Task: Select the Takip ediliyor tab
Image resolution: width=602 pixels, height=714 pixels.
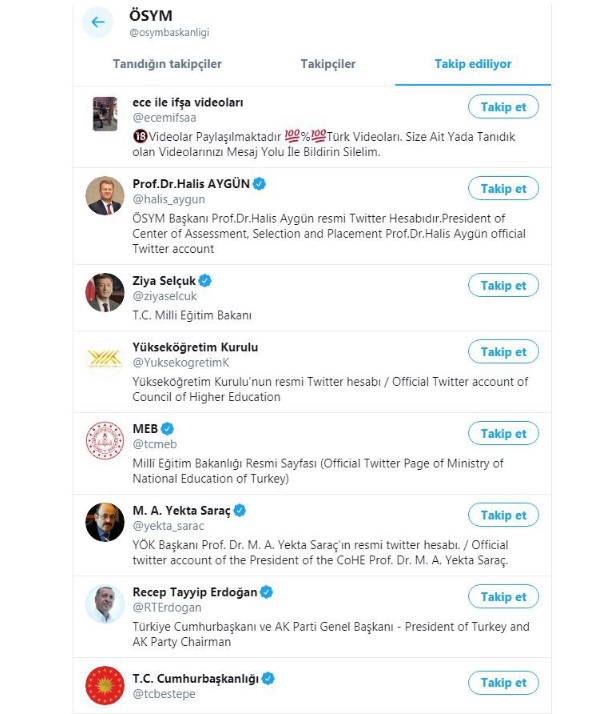Action: click(x=473, y=64)
